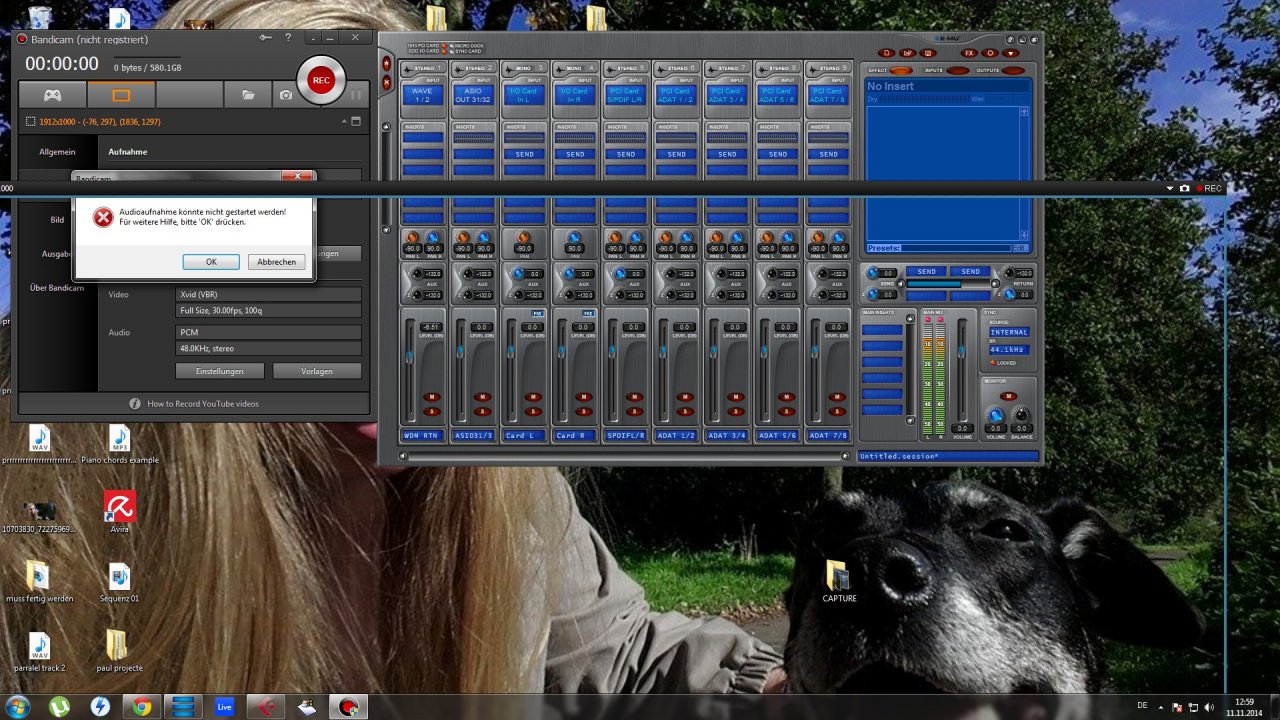Click the red REC button in Bandicam

(x=321, y=79)
